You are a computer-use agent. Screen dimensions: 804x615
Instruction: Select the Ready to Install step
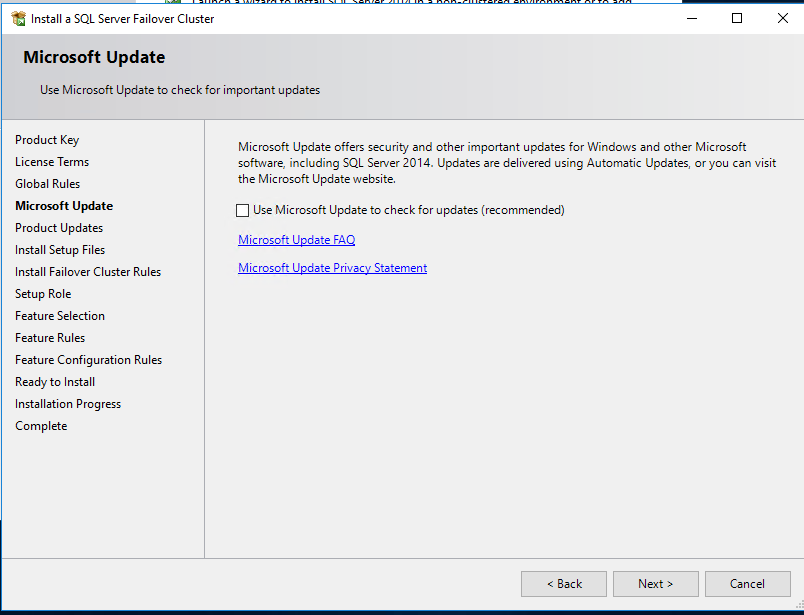click(x=55, y=382)
